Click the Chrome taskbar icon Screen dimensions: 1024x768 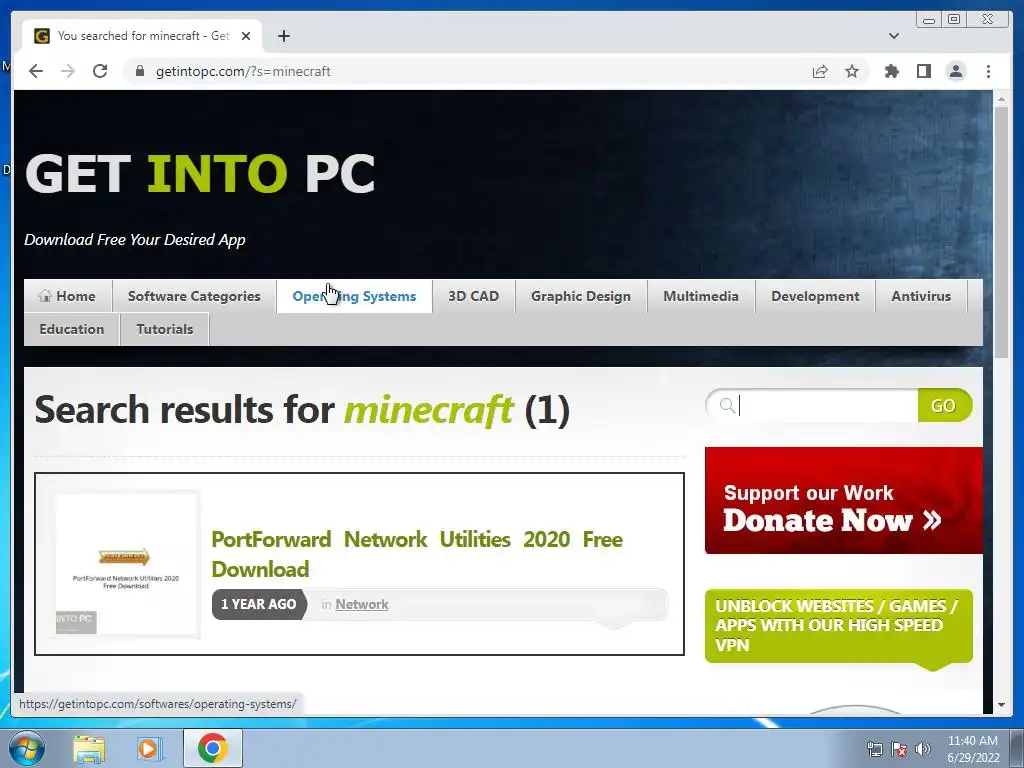tap(213, 748)
